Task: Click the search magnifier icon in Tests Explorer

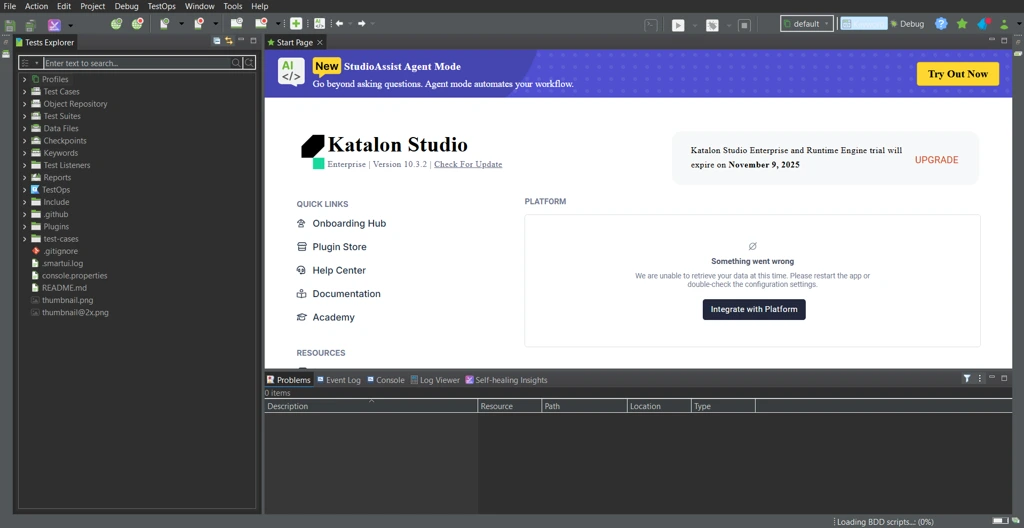Action: [x=236, y=63]
